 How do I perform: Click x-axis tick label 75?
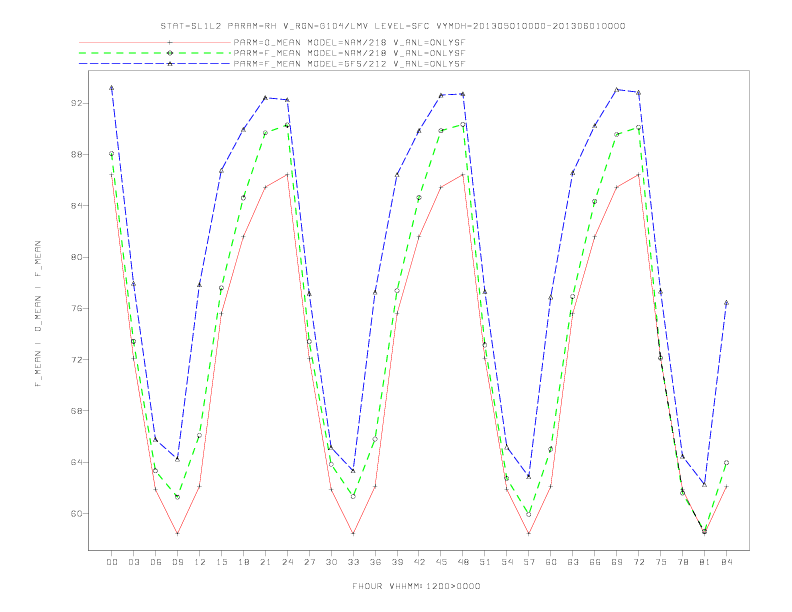(x=661, y=562)
